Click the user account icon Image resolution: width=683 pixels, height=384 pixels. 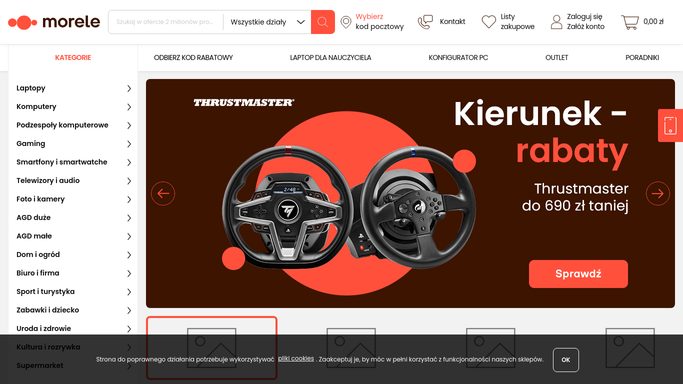[x=556, y=22]
